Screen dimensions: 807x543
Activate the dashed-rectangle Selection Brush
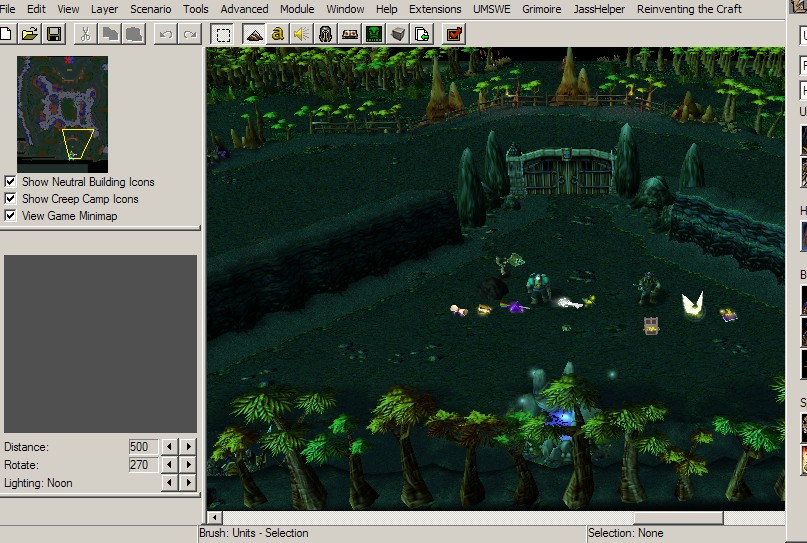pos(223,34)
